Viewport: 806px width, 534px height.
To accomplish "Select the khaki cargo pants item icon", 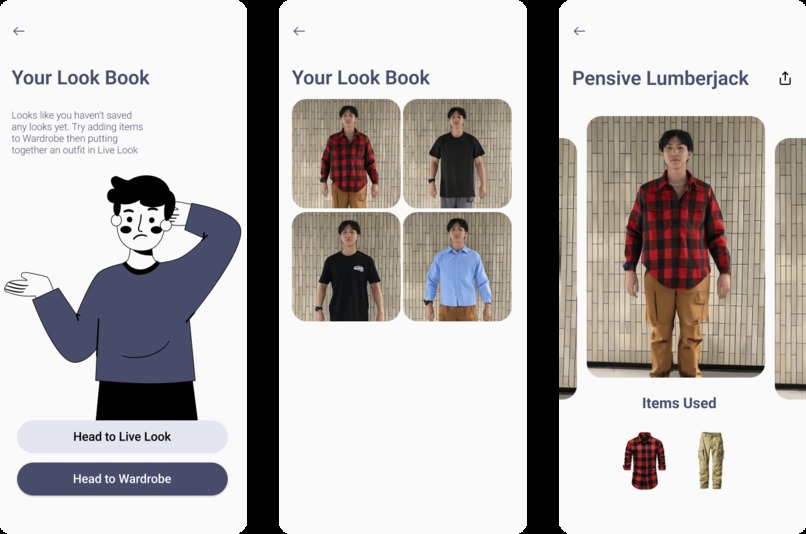I will click(711, 461).
